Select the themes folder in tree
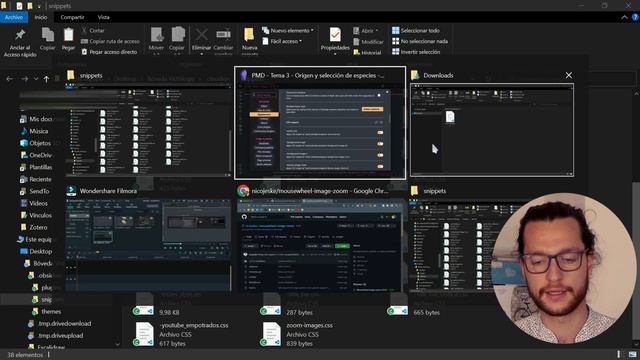Viewport: 640px width, 360px height. [x=47, y=311]
